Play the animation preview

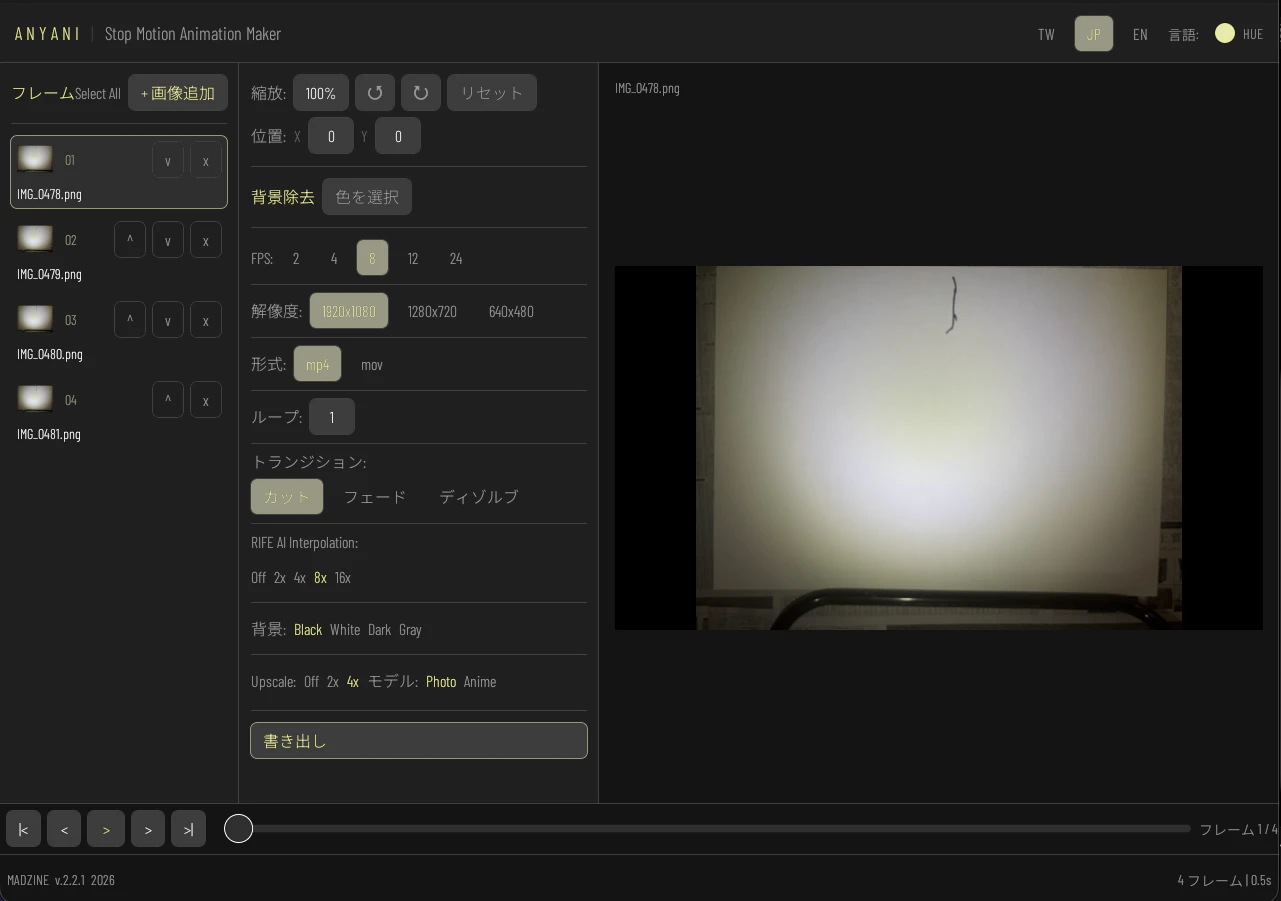(106, 829)
